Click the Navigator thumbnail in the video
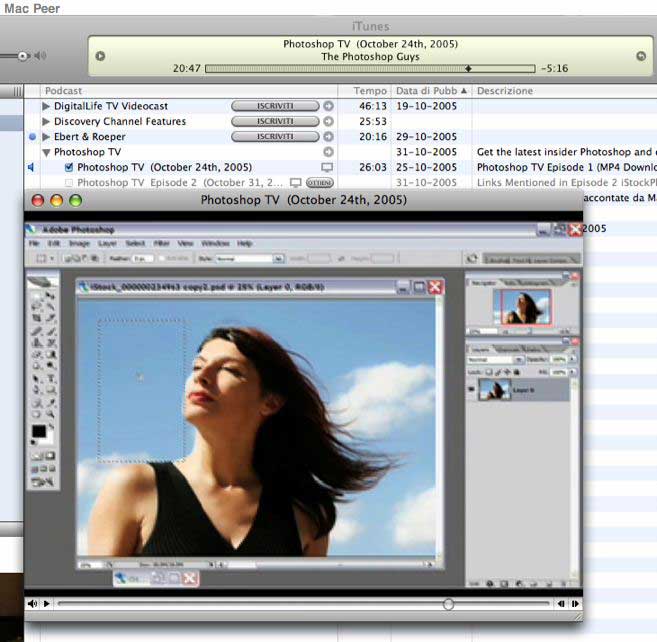Viewport: 657px width, 642px height. (522, 307)
